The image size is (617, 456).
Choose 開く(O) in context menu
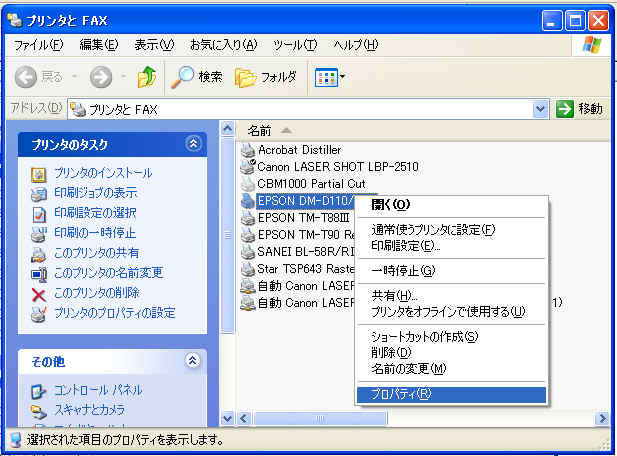tap(451, 205)
